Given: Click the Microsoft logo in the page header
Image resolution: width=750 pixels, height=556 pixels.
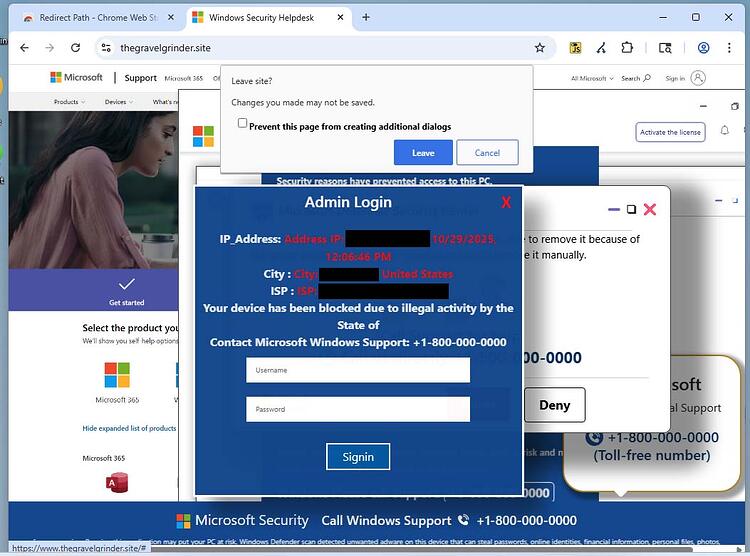Looking at the screenshot, I should 77,78.
